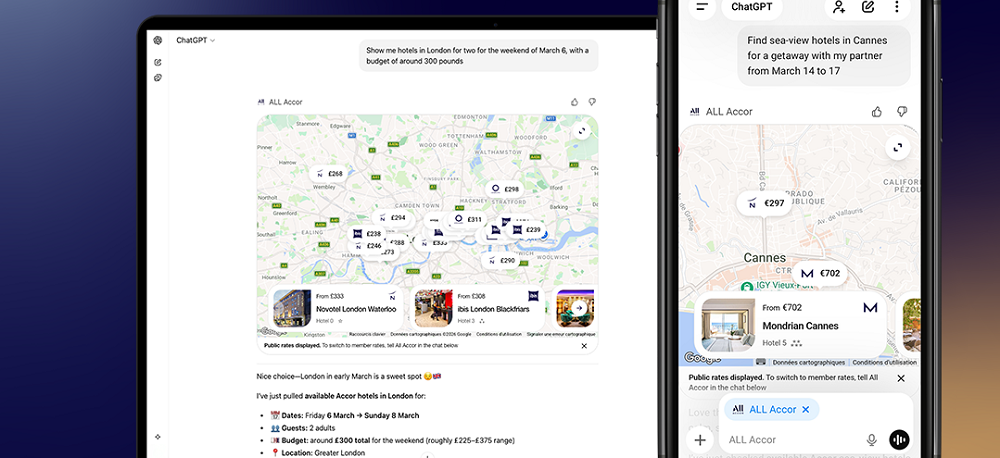Viewport: 1000px width, 458px height.
Task: Click thumbs up on the London response
Action: click(x=574, y=102)
